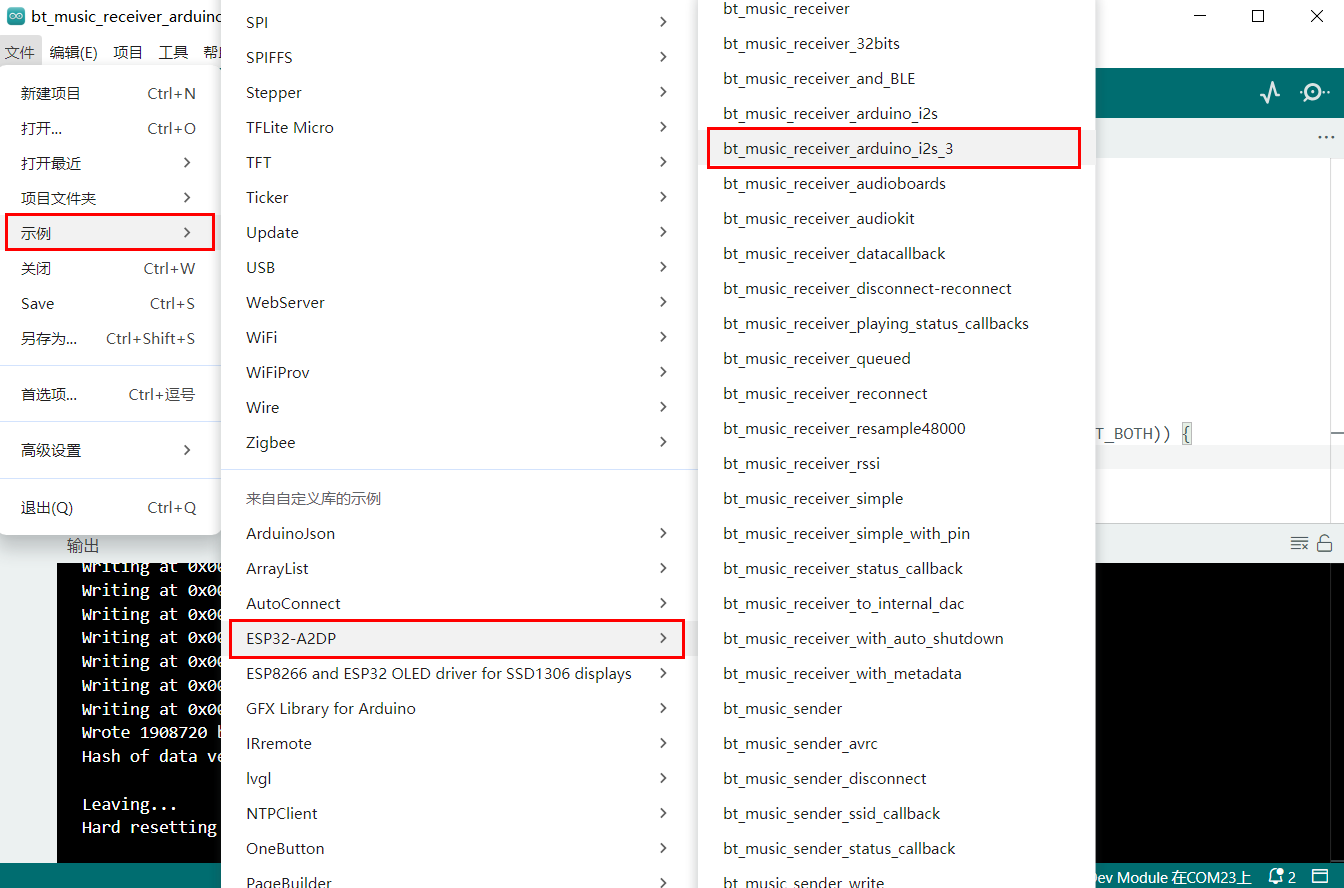This screenshot has height=888, width=1344.
Task: Open the Serial Plotter icon
Action: click(1270, 93)
